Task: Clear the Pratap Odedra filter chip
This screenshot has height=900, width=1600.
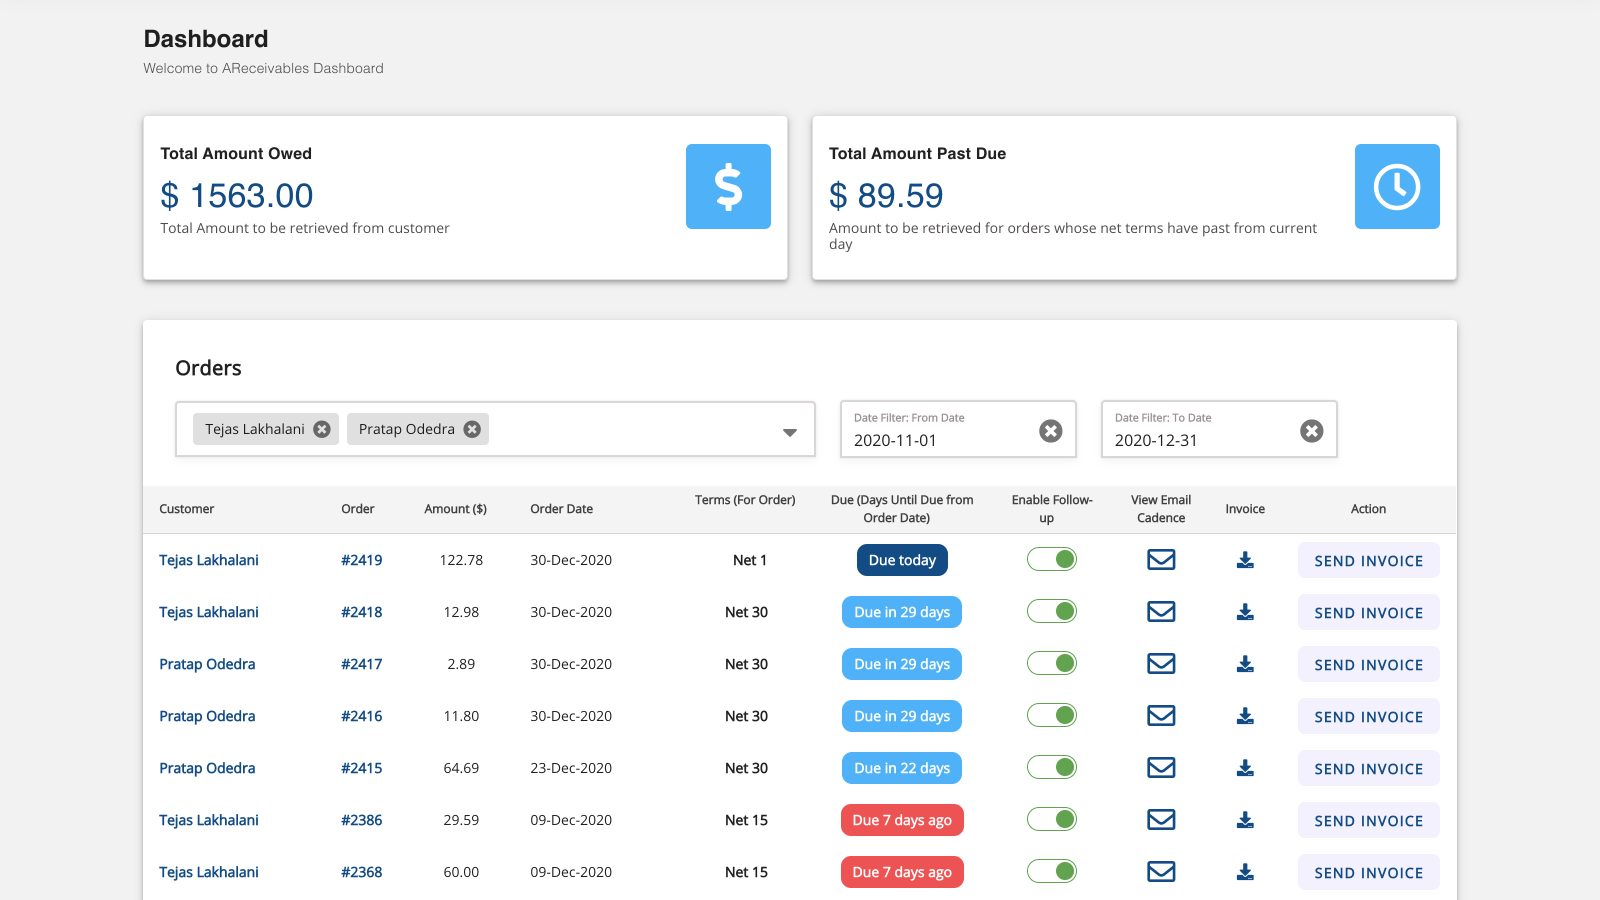Action: click(x=472, y=429)
